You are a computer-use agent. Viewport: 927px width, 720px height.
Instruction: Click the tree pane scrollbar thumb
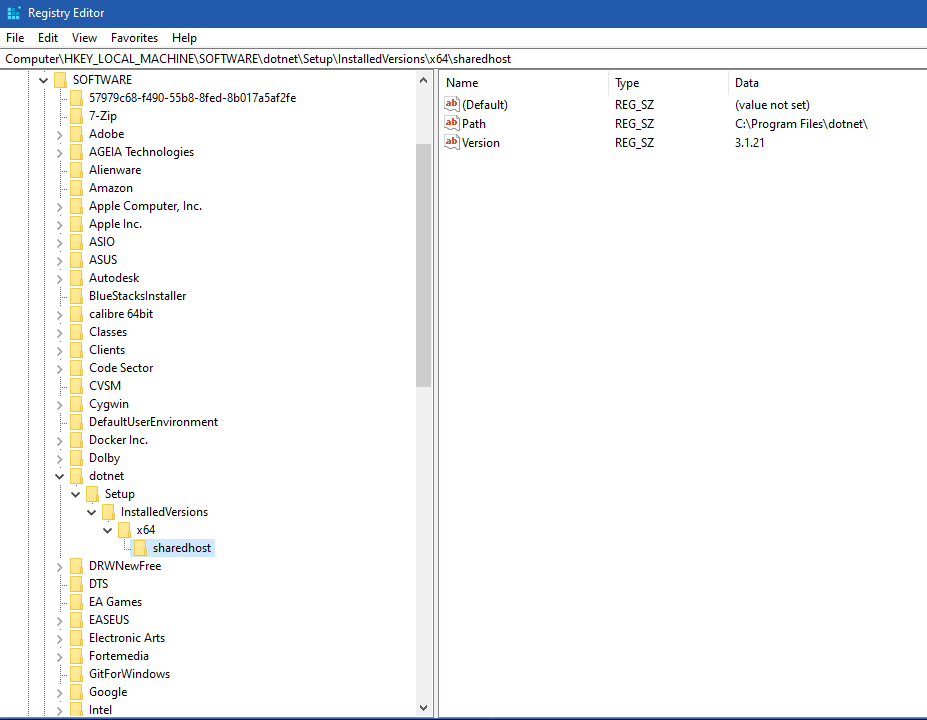click(423, 265)
